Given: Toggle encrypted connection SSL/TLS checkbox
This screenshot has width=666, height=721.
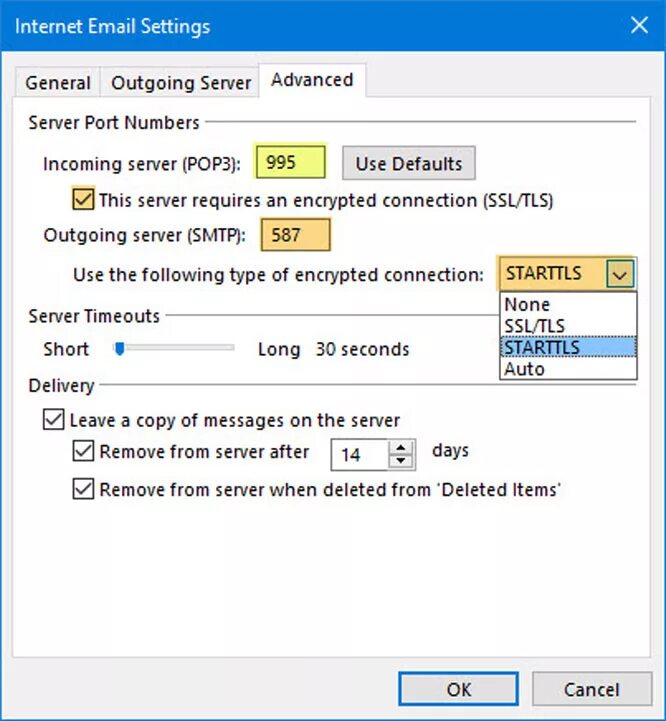Looking at the screenshot, I should (x=83, y=200).
